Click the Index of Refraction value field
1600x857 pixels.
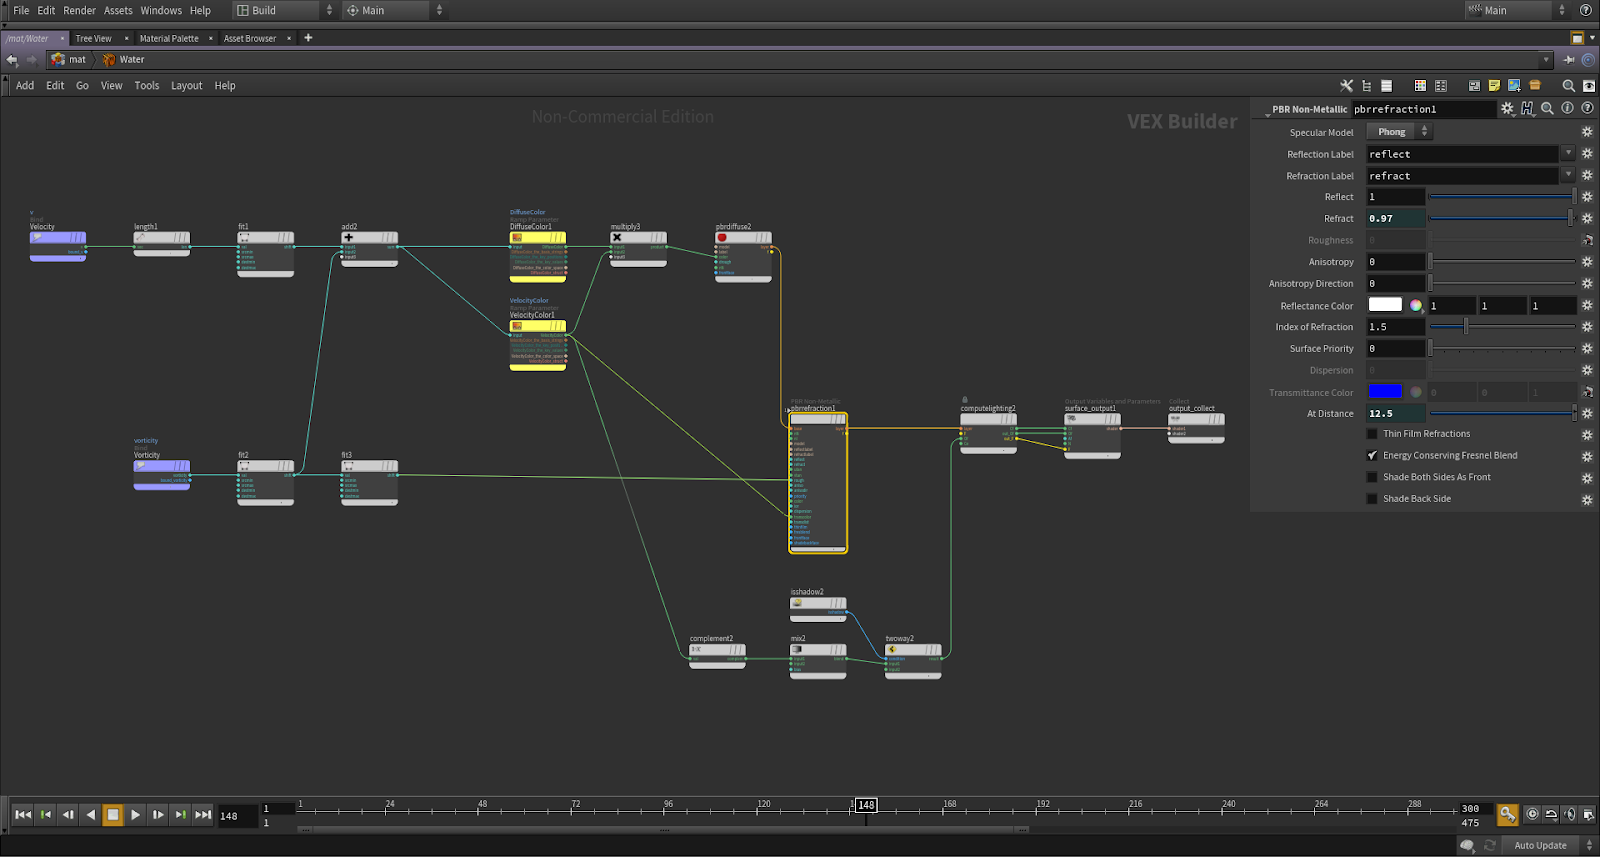1395,327
